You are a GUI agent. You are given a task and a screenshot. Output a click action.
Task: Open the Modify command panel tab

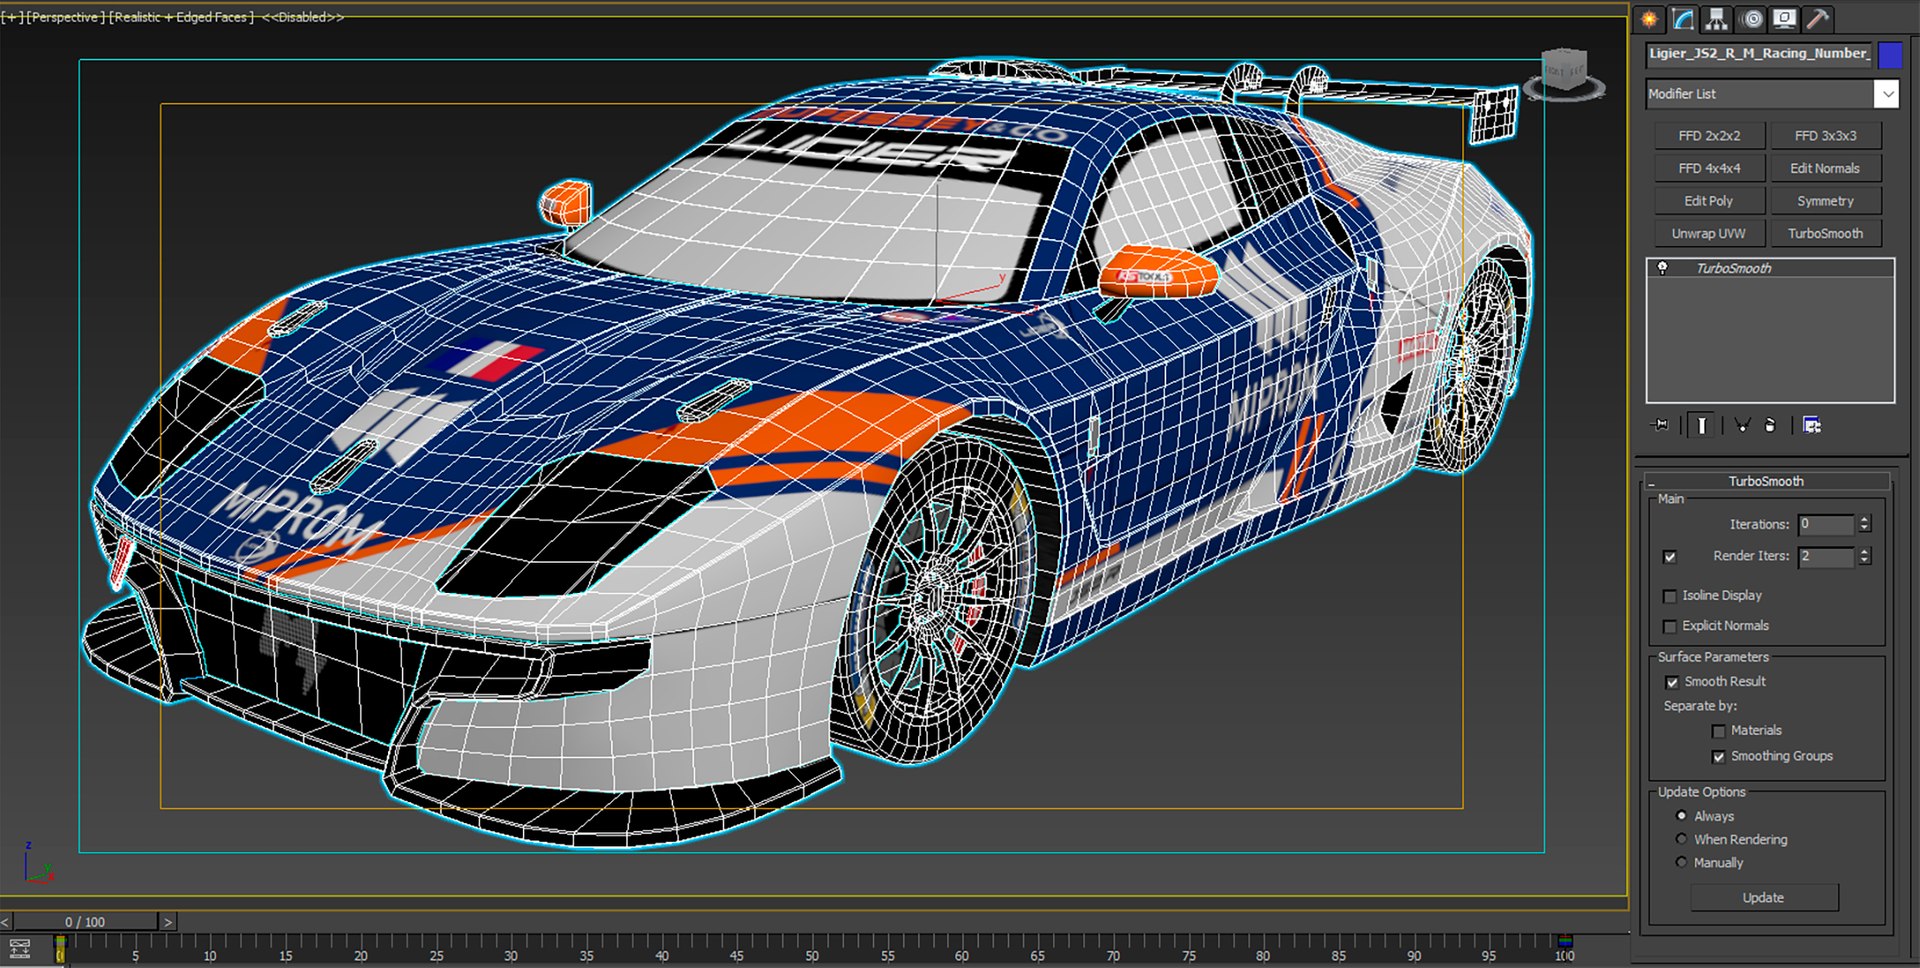coord(1683,19)
